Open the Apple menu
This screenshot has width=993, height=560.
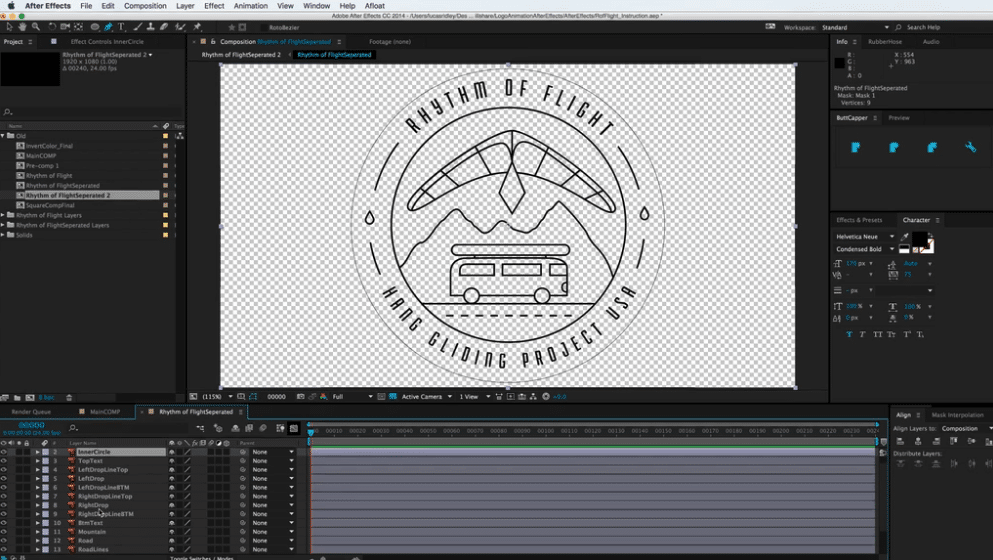pyautogui.click(x=11, y=6)
